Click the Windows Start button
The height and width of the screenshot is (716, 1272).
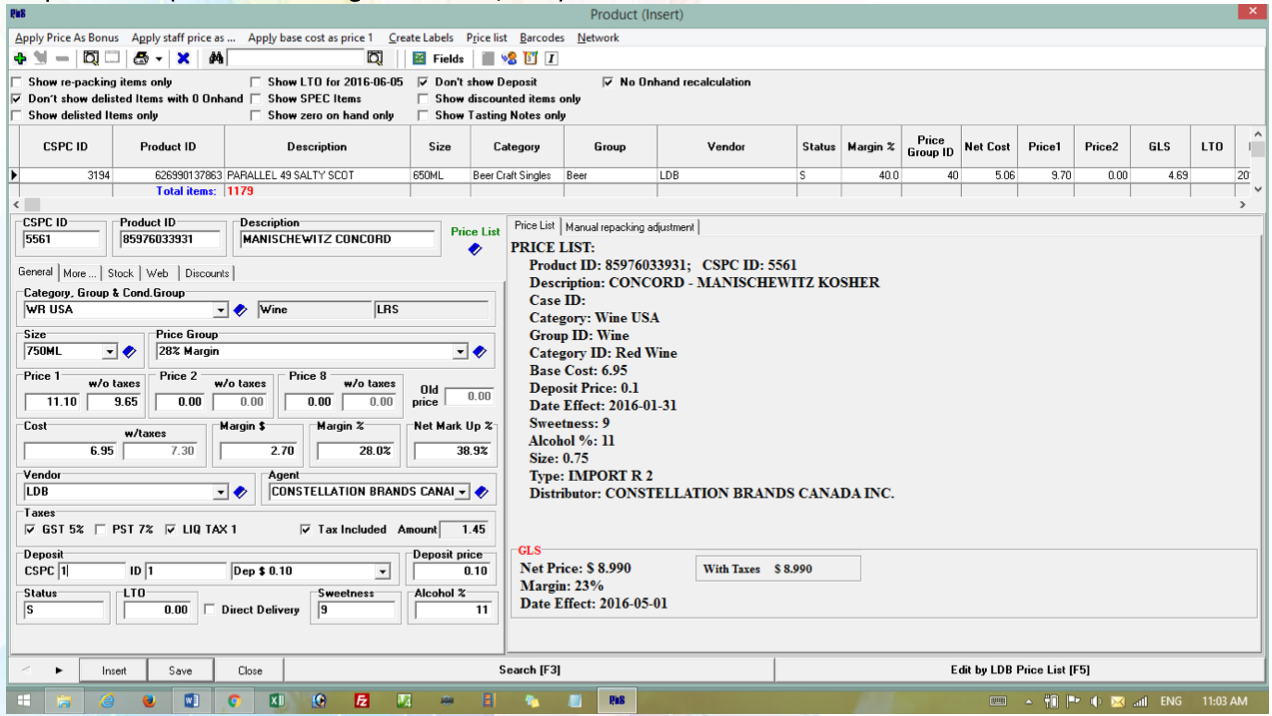pos(23,701)
